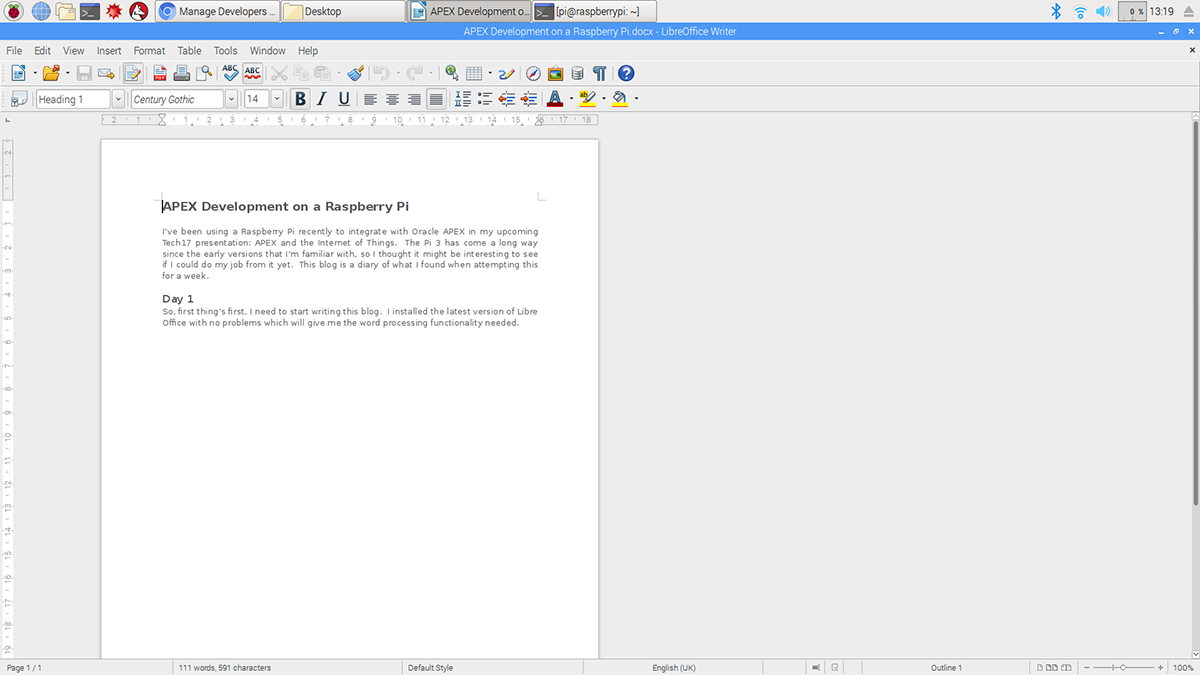
Task: Open font color palette dropdown arrow
Action: coord(571,99)
